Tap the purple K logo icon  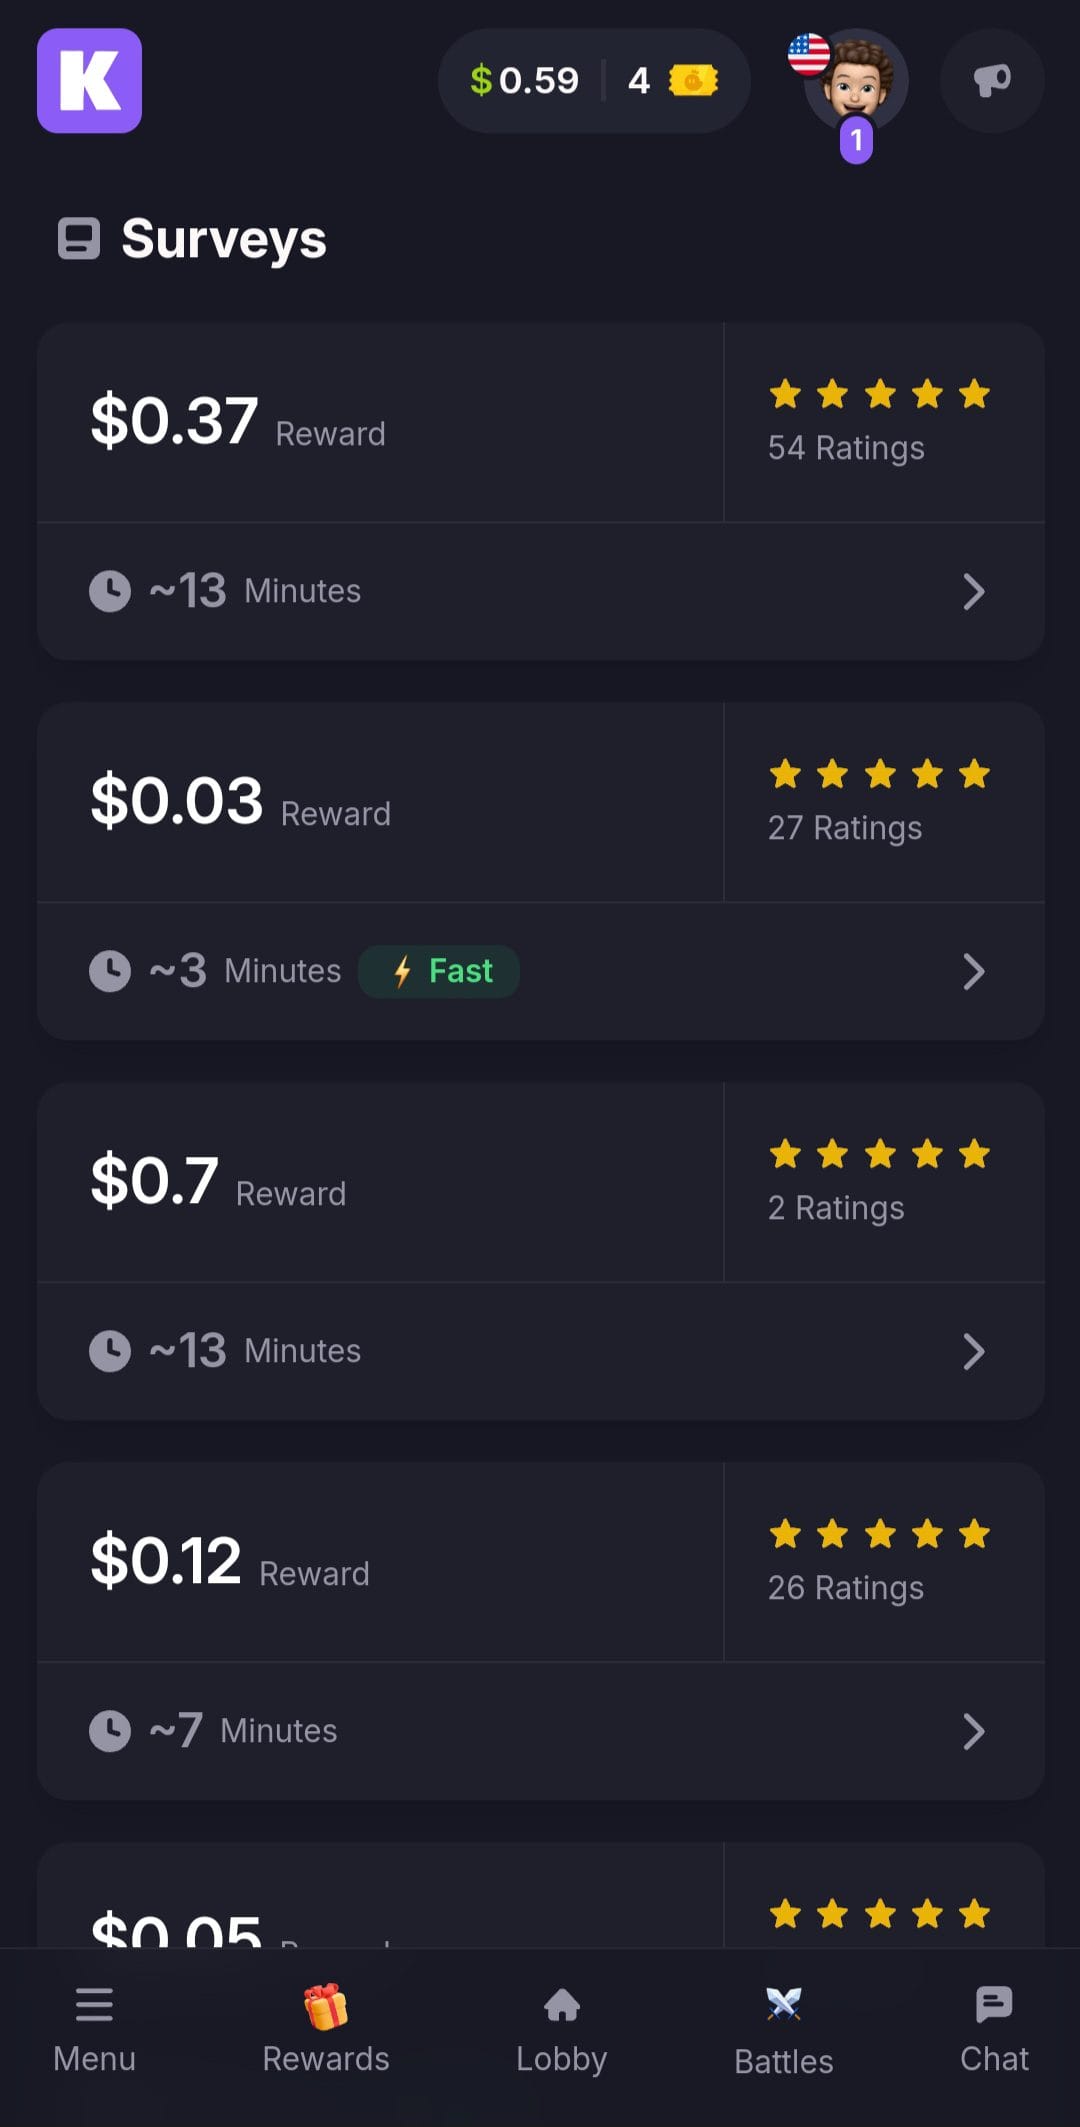point(89,81)
